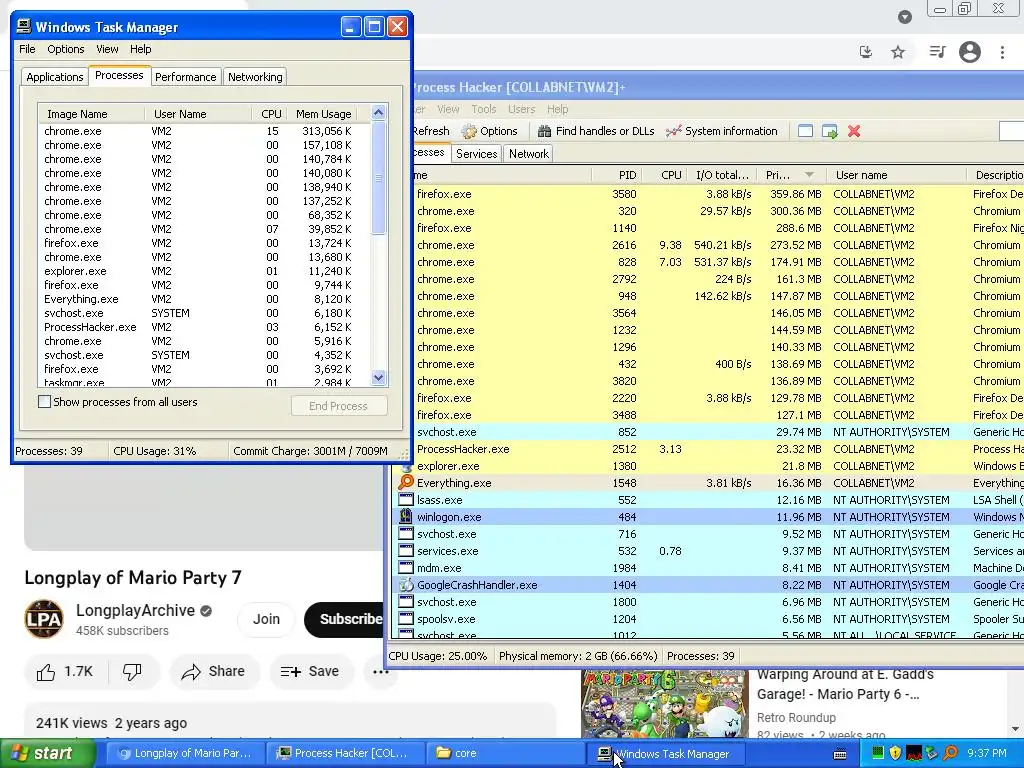The image size is (1024, 768).
Task: Click on-screen keyboard icon in taskbar
Action: point(840,754)
